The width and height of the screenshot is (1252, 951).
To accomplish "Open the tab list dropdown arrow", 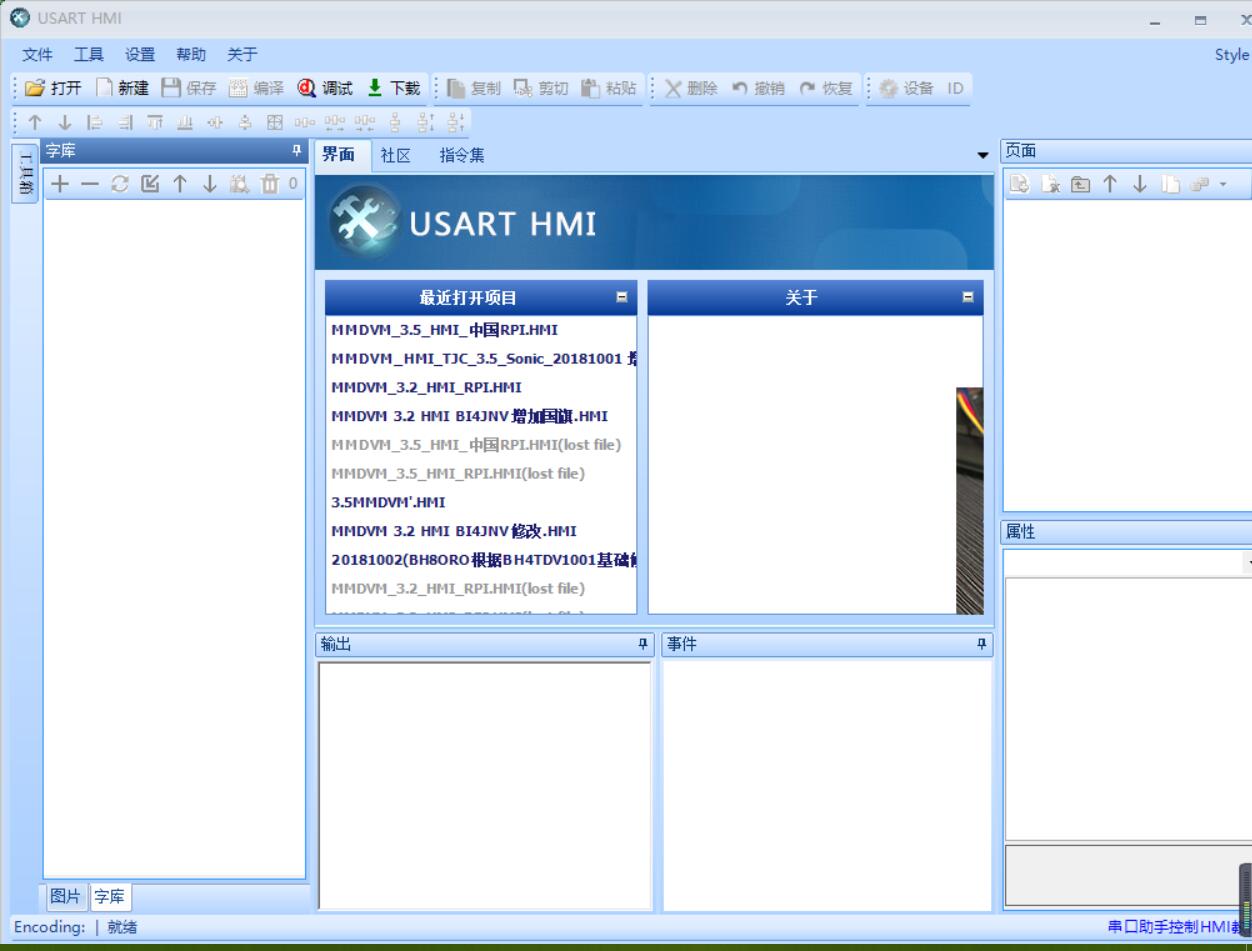I will (983, 156).
